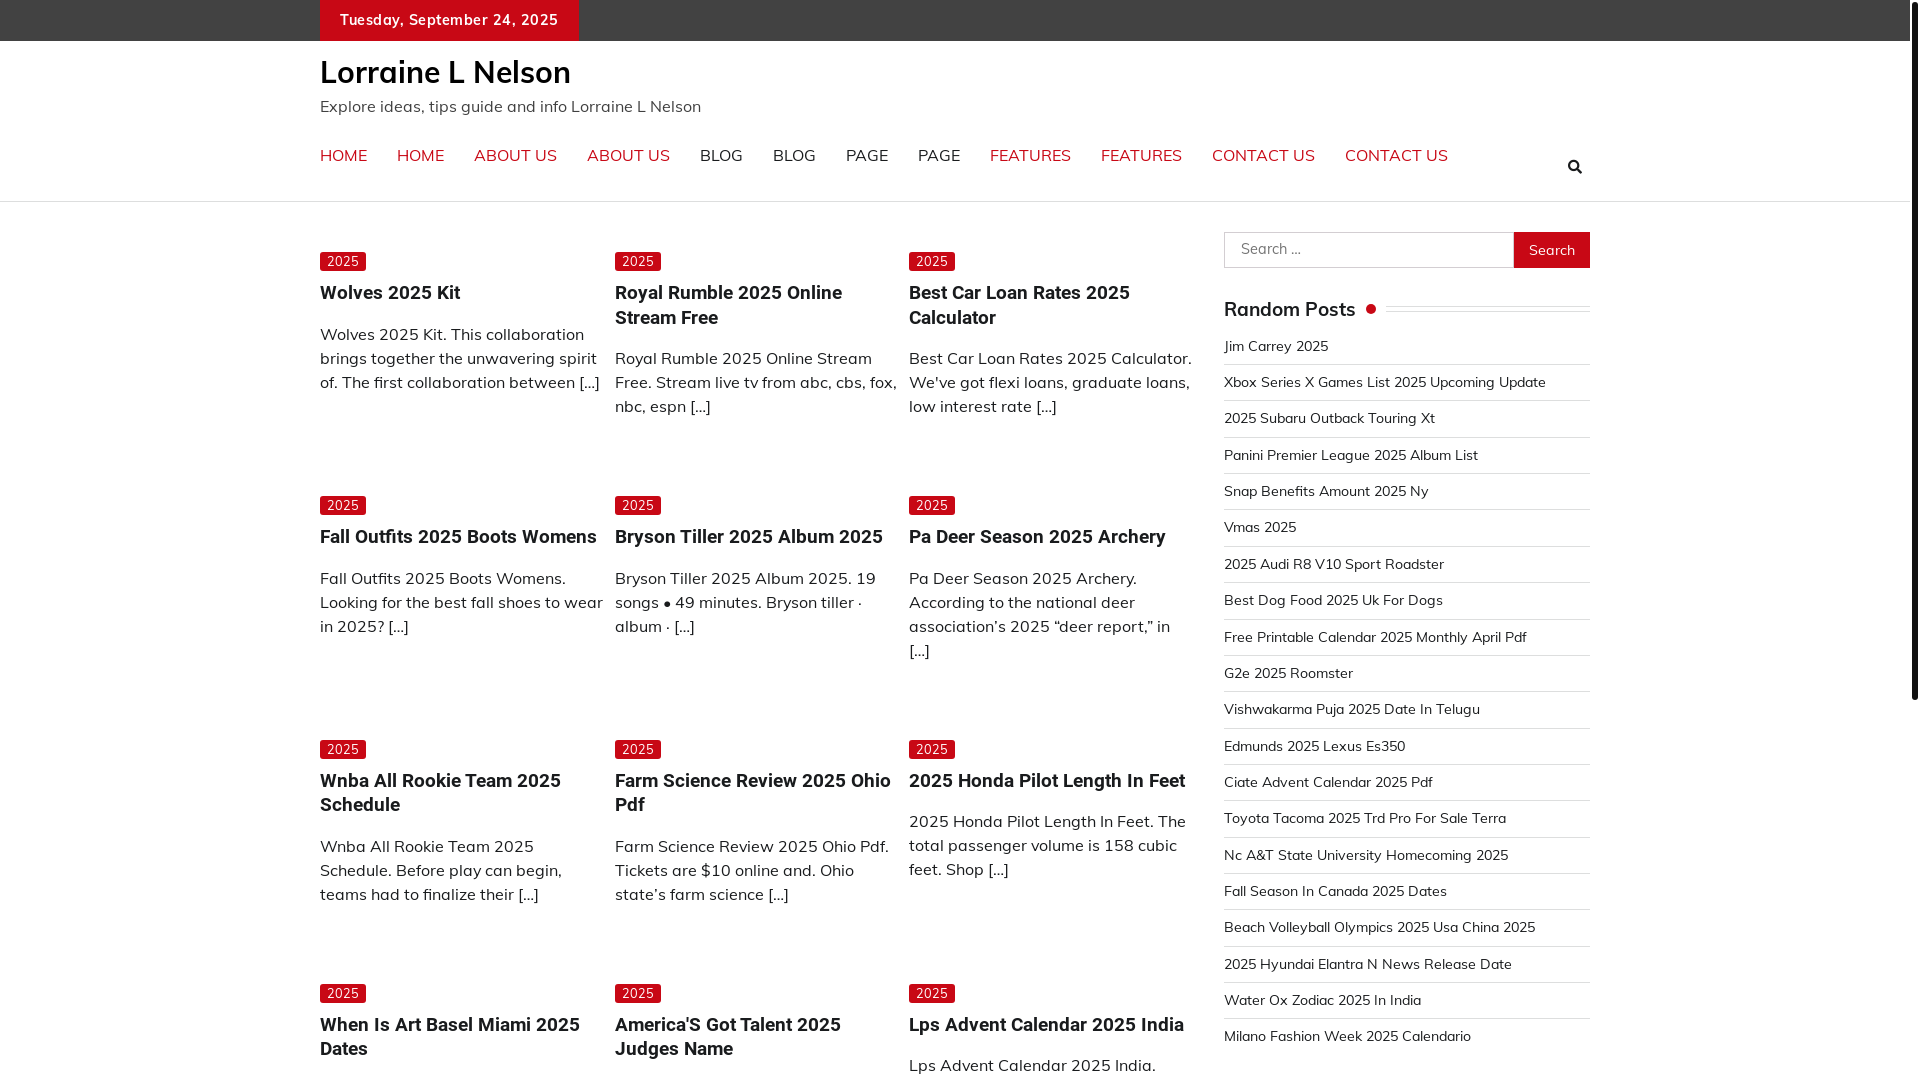Click the 2025 tag above Lps Advent Calendar
Viewport: 1920px width, 1080px height.
click(x=932, y=994)
